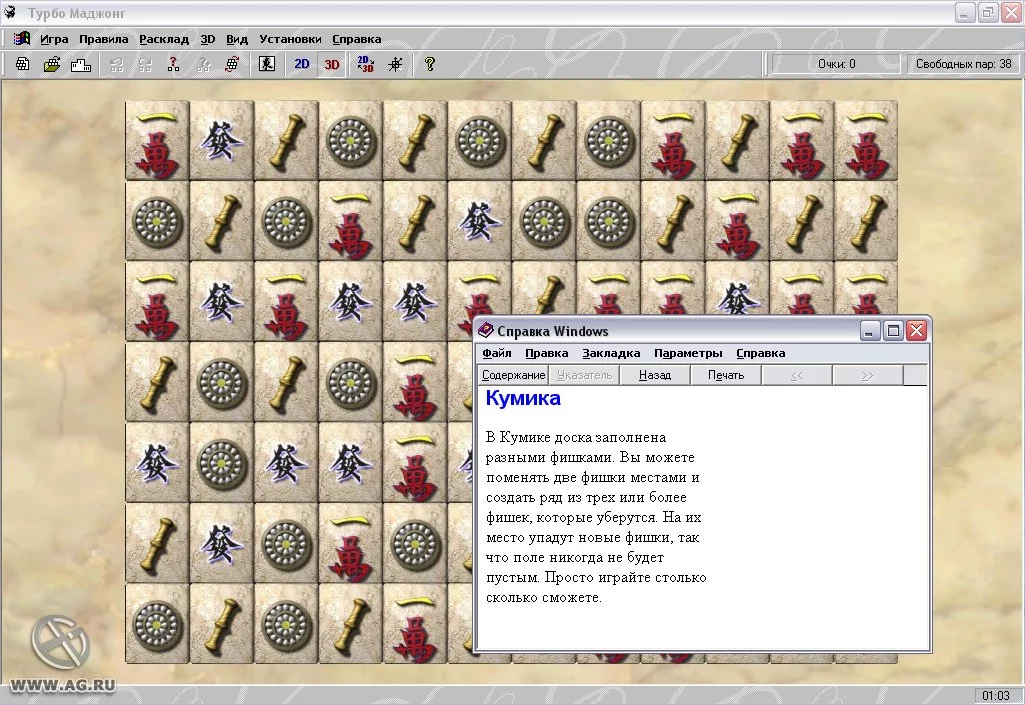This screenshot has height=705, width=1025.
Task: Open the main window Справка menu
Action: coord(356,39)
